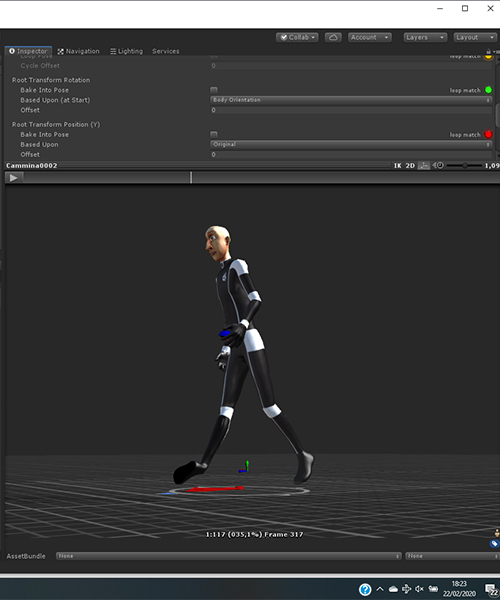Open the Layout selector button
Screen dimensions: 500x600
tap(475, 37)
